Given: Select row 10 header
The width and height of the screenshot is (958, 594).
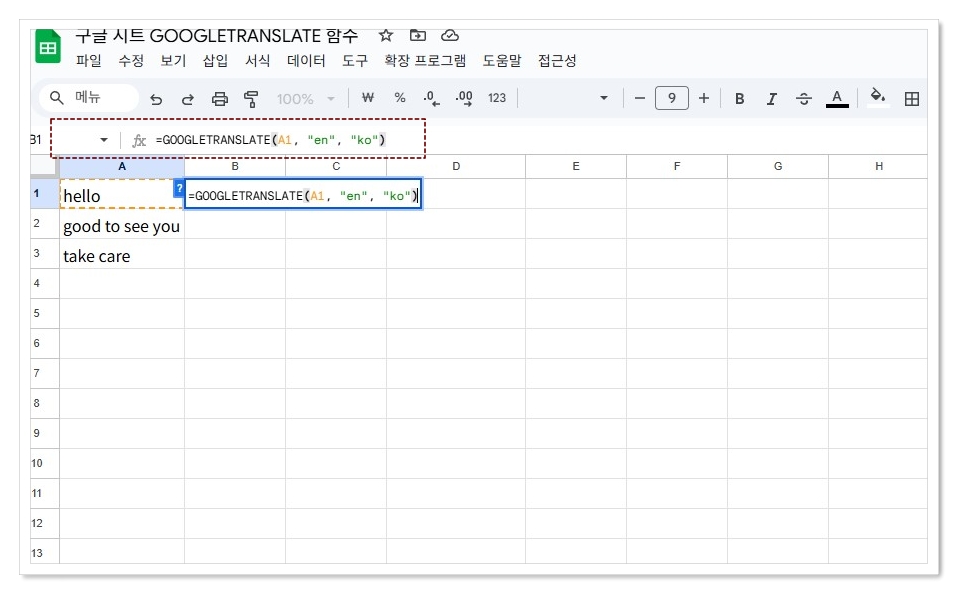Looking at the screenshot, I should (45, 463).
